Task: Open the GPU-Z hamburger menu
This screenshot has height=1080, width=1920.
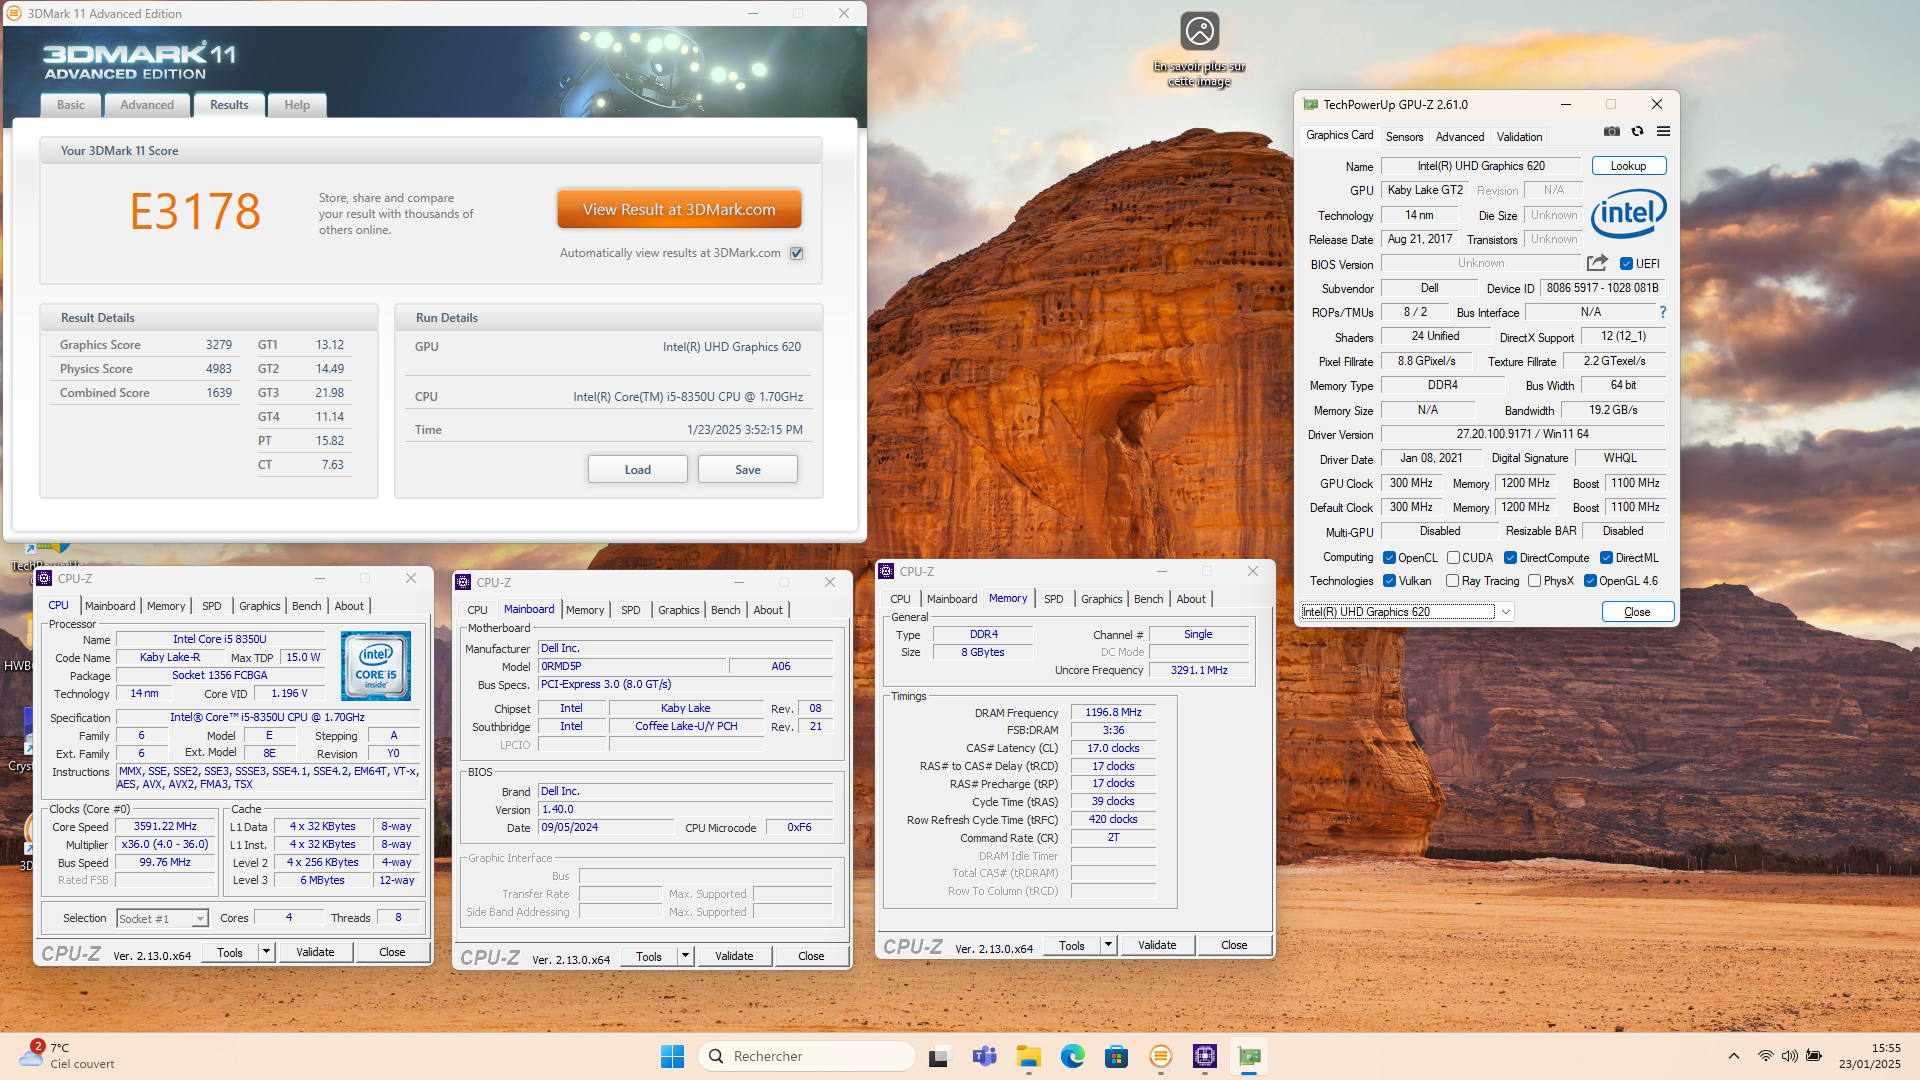Action: pos(1663,132)
